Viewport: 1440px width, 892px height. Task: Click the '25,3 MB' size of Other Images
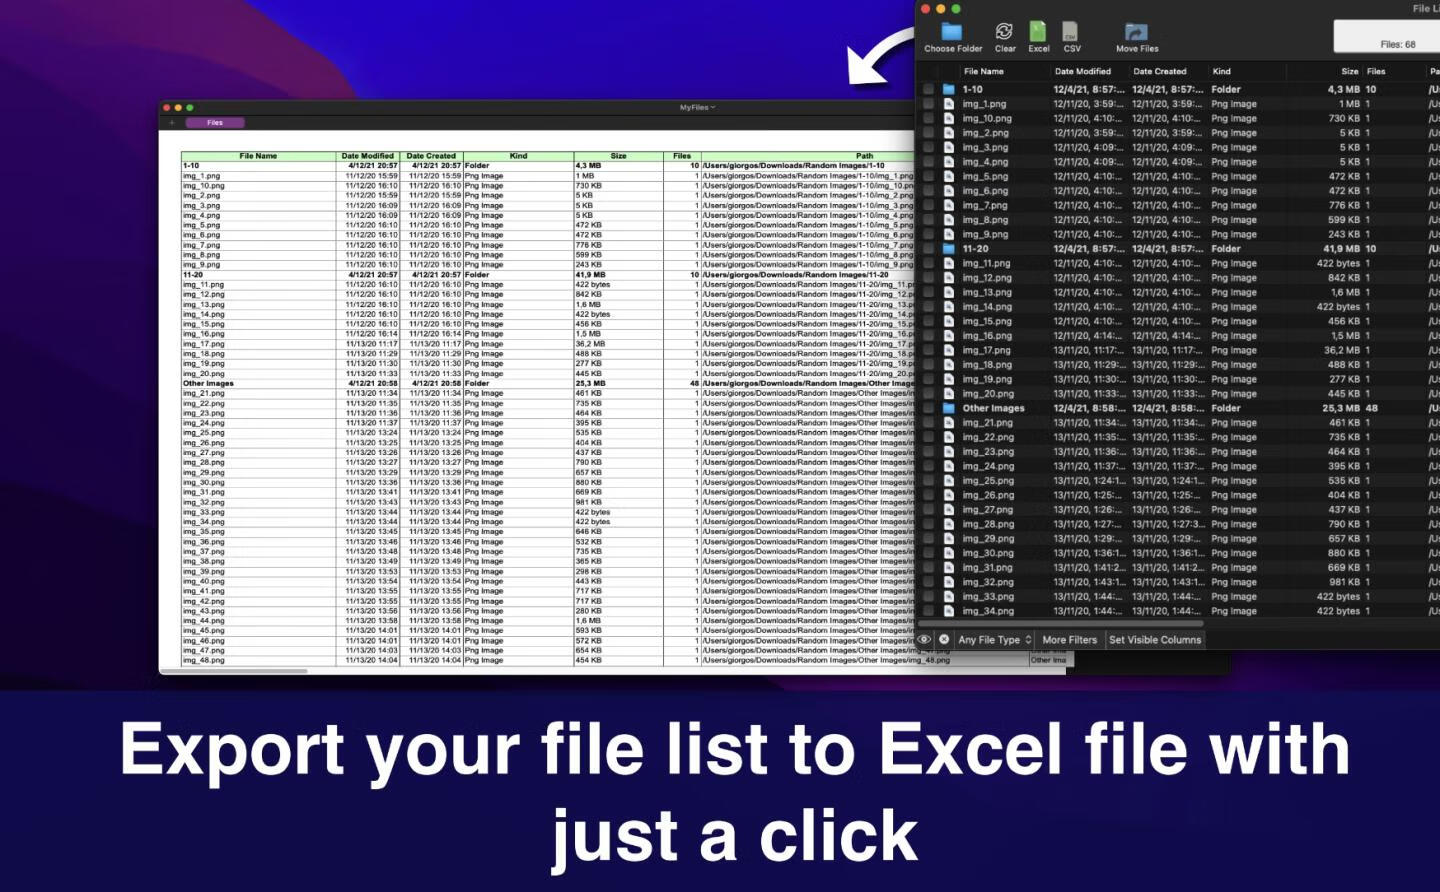click(1342, 408)
